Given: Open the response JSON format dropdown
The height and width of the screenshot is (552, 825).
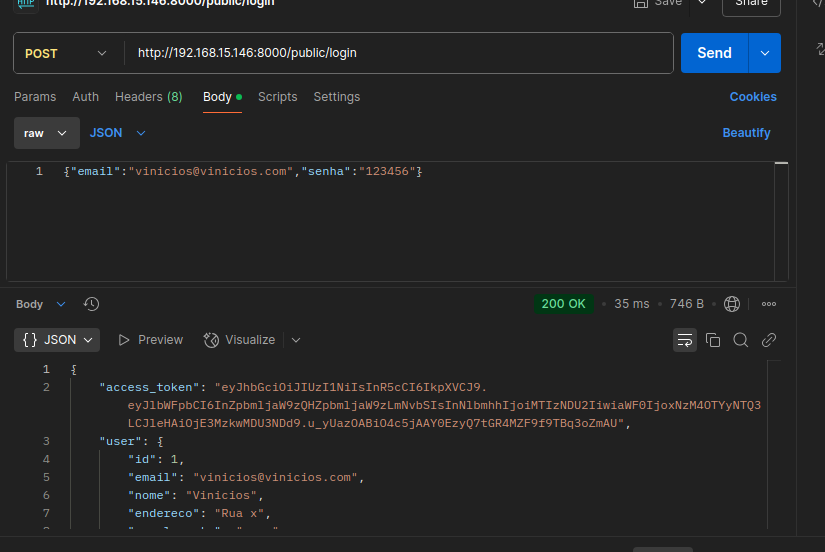Looking at the screenshot, I should point(57,340).
